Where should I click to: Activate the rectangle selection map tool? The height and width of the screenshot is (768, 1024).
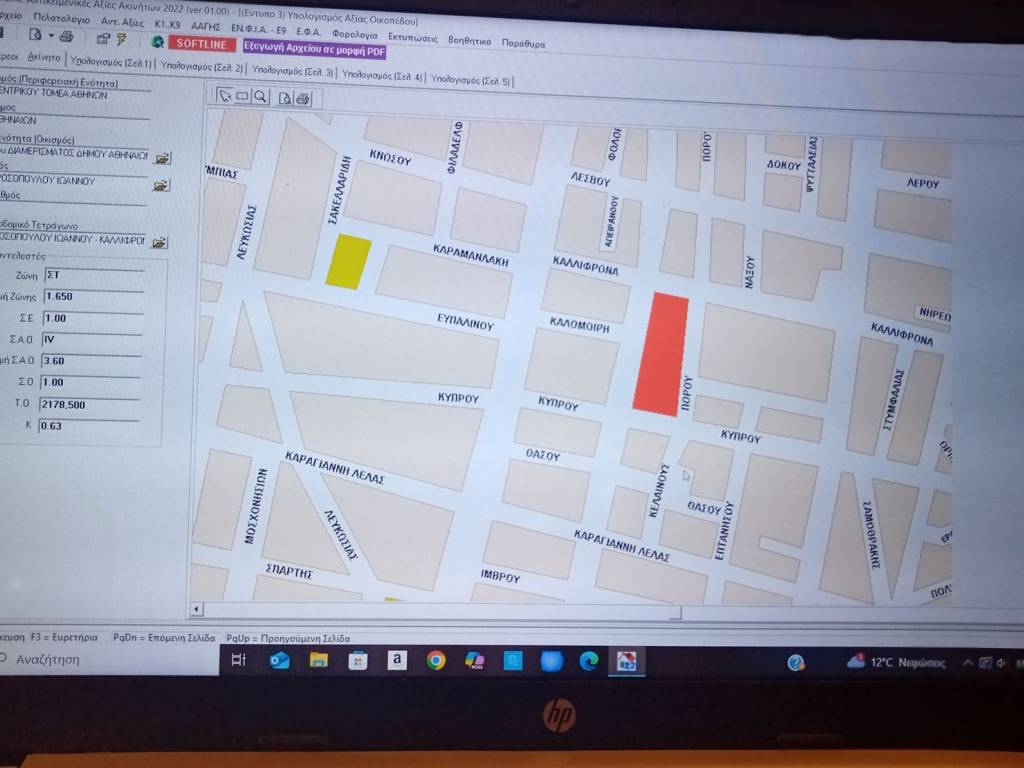pyautogui.click(x=242, y=97)
